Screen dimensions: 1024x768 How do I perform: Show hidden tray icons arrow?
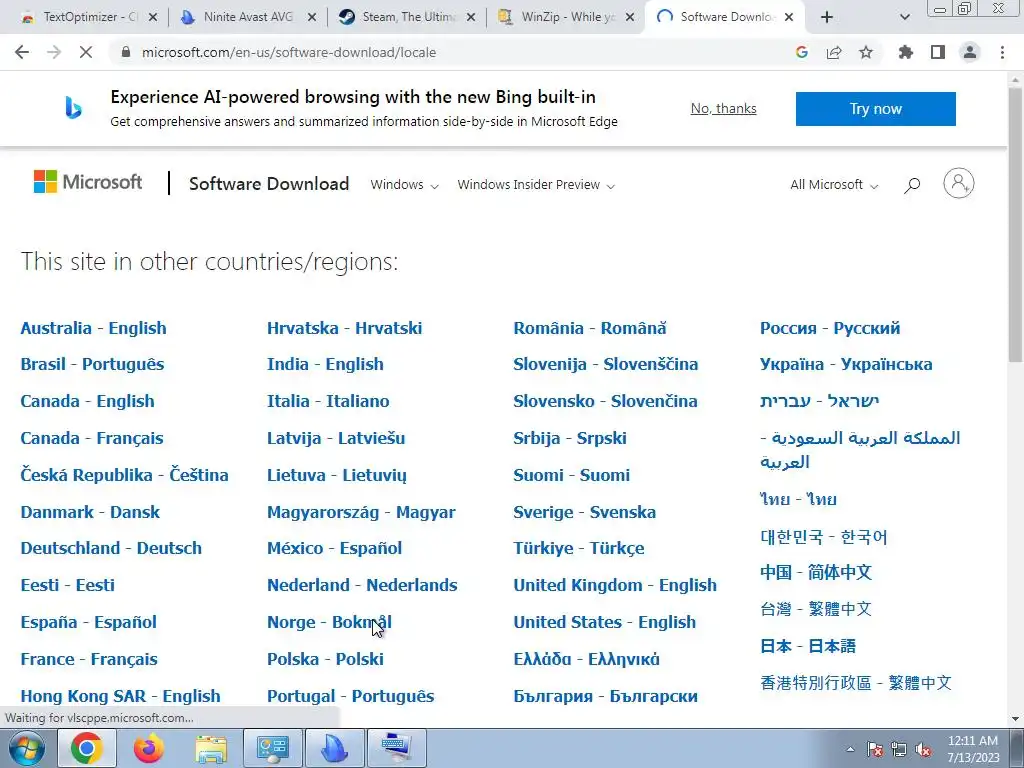point(850,749)
